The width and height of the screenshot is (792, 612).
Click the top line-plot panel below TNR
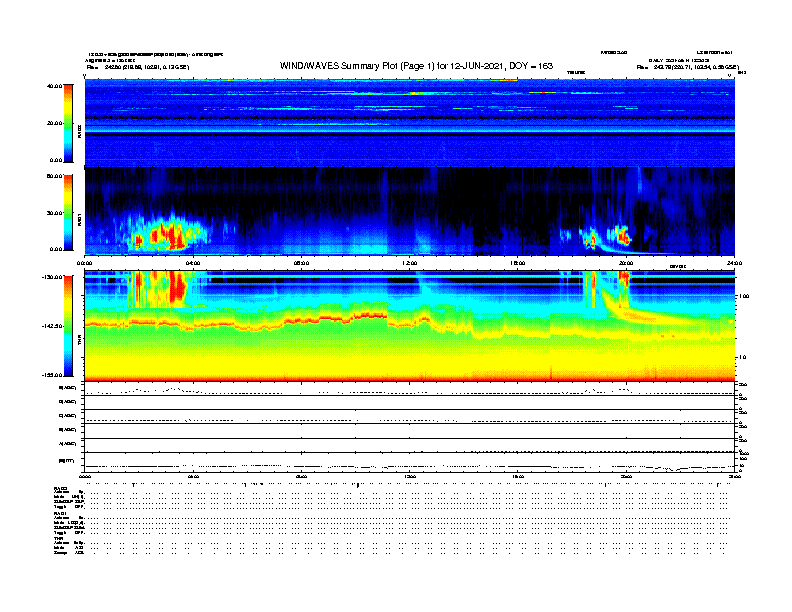tap(409, 389)
